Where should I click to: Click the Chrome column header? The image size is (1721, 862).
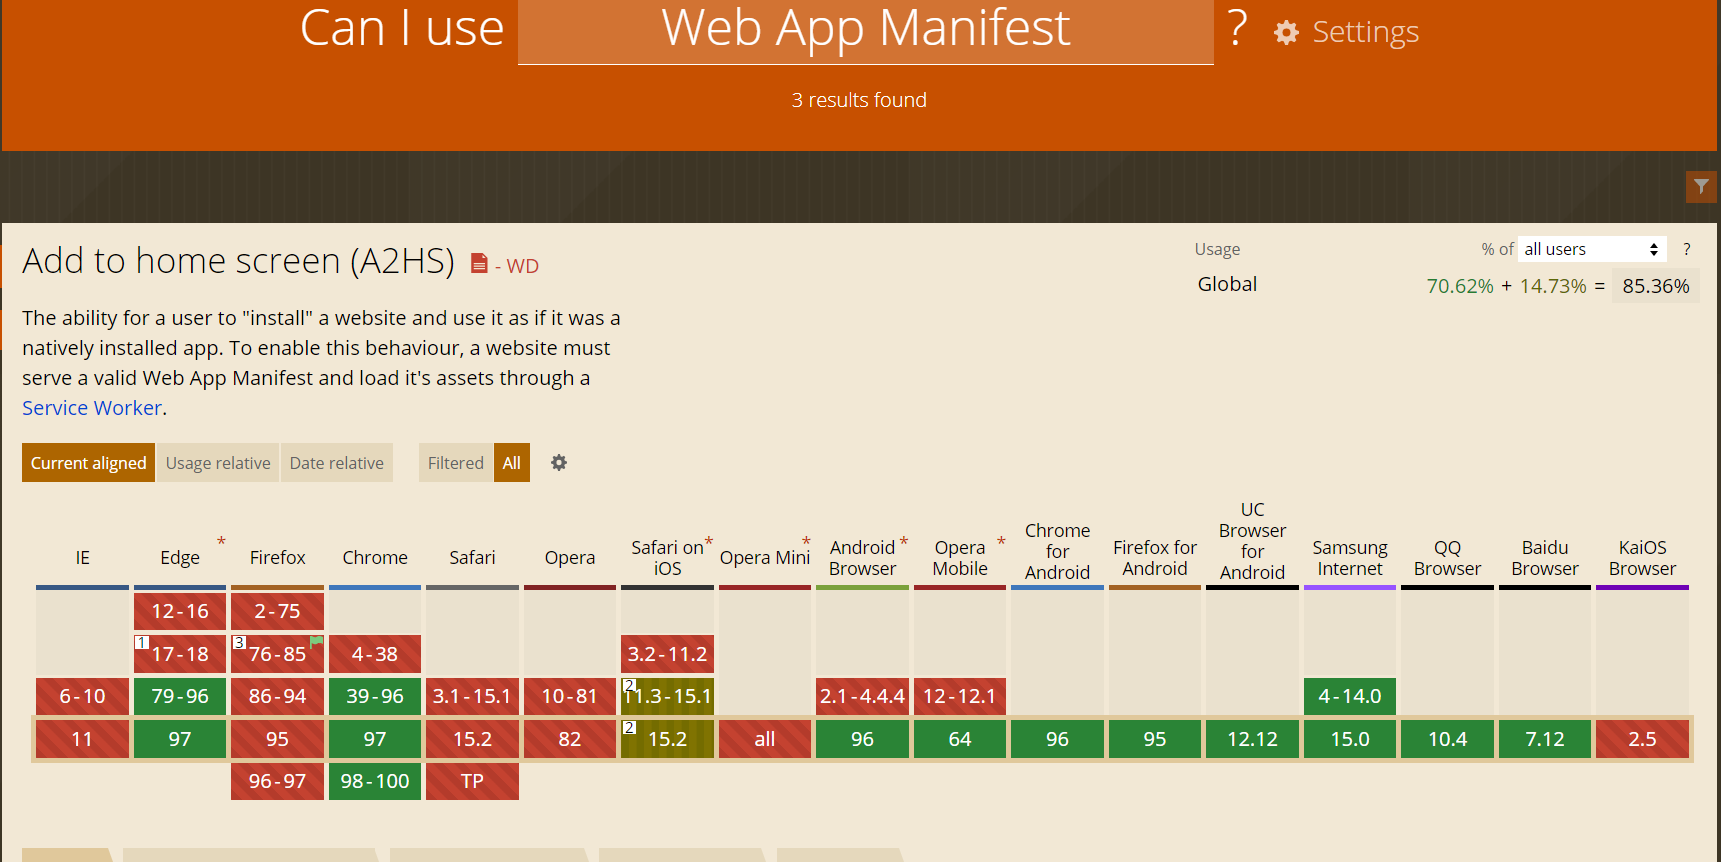tap(375, 558)
